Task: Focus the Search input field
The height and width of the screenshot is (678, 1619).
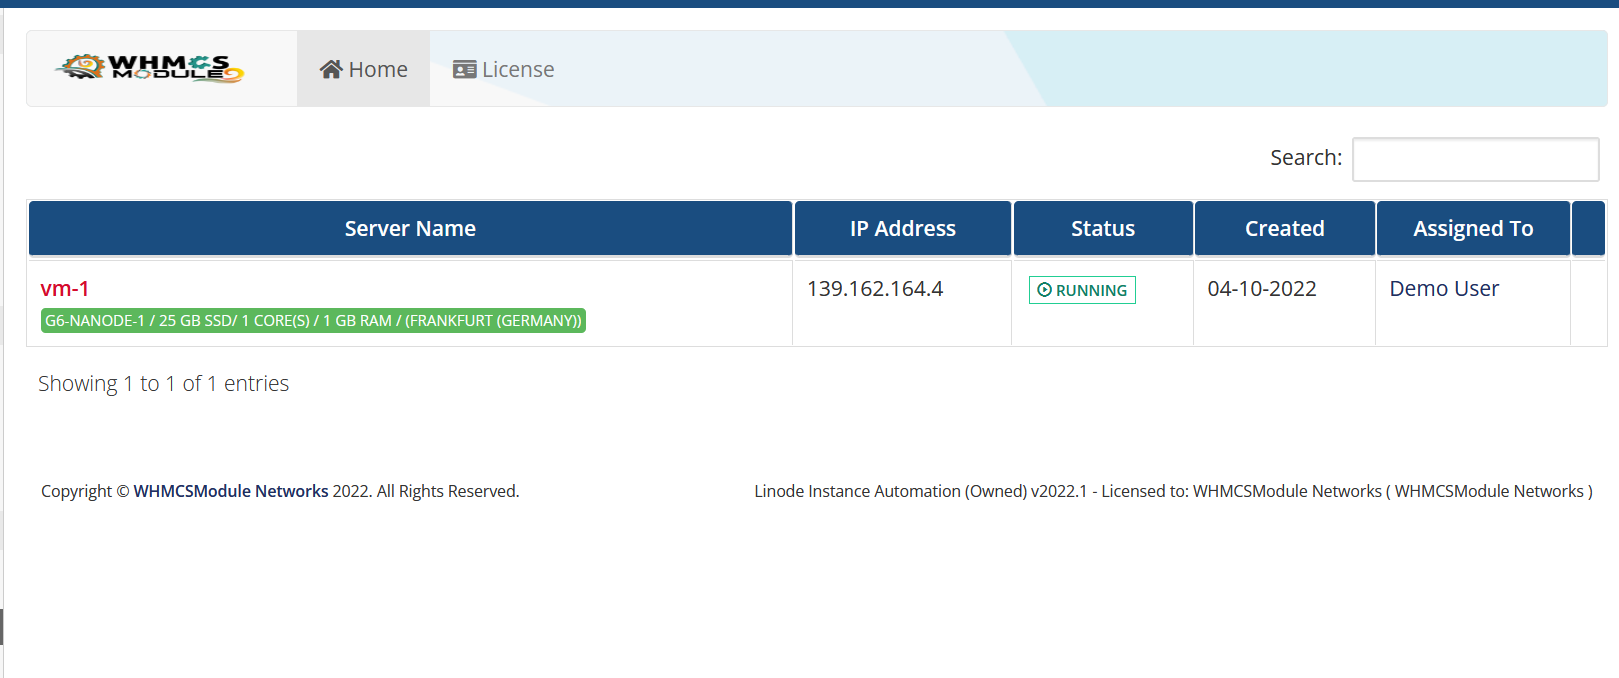Action: [1475, 159]
